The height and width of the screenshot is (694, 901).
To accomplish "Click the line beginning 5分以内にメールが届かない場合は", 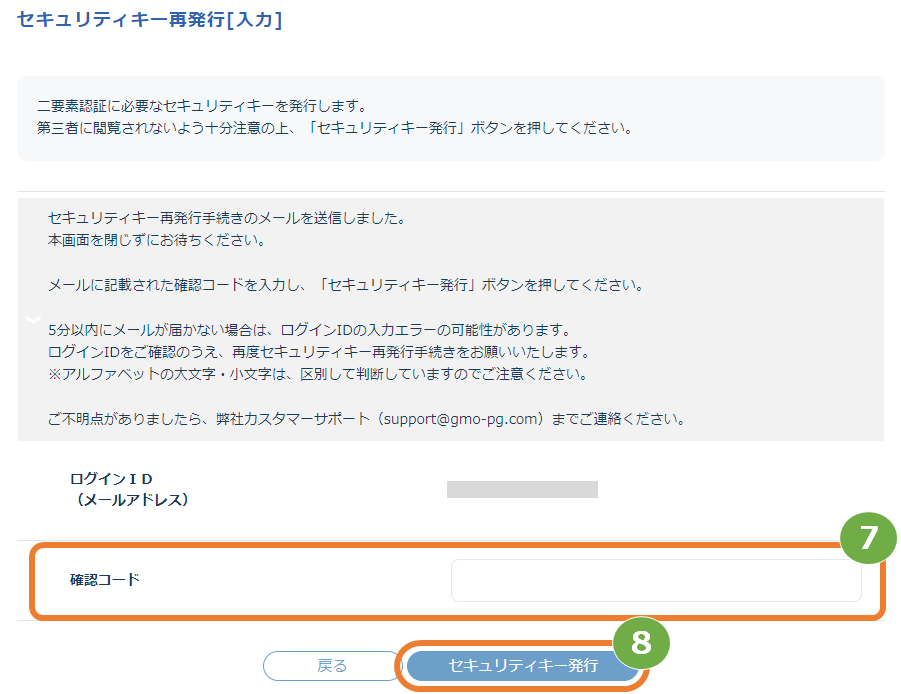I will pyautogui.click(x=310, y=330).
